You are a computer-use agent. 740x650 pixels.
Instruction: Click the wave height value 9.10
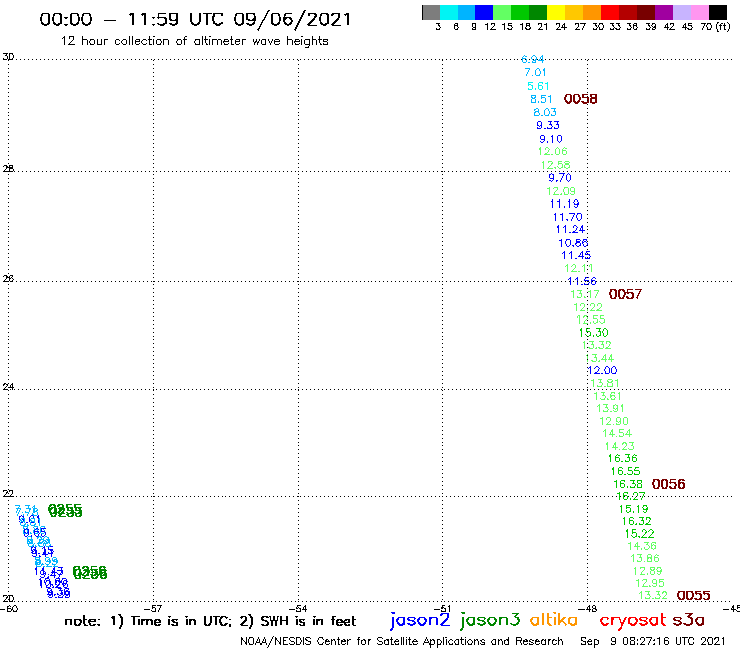pos(551,139)
